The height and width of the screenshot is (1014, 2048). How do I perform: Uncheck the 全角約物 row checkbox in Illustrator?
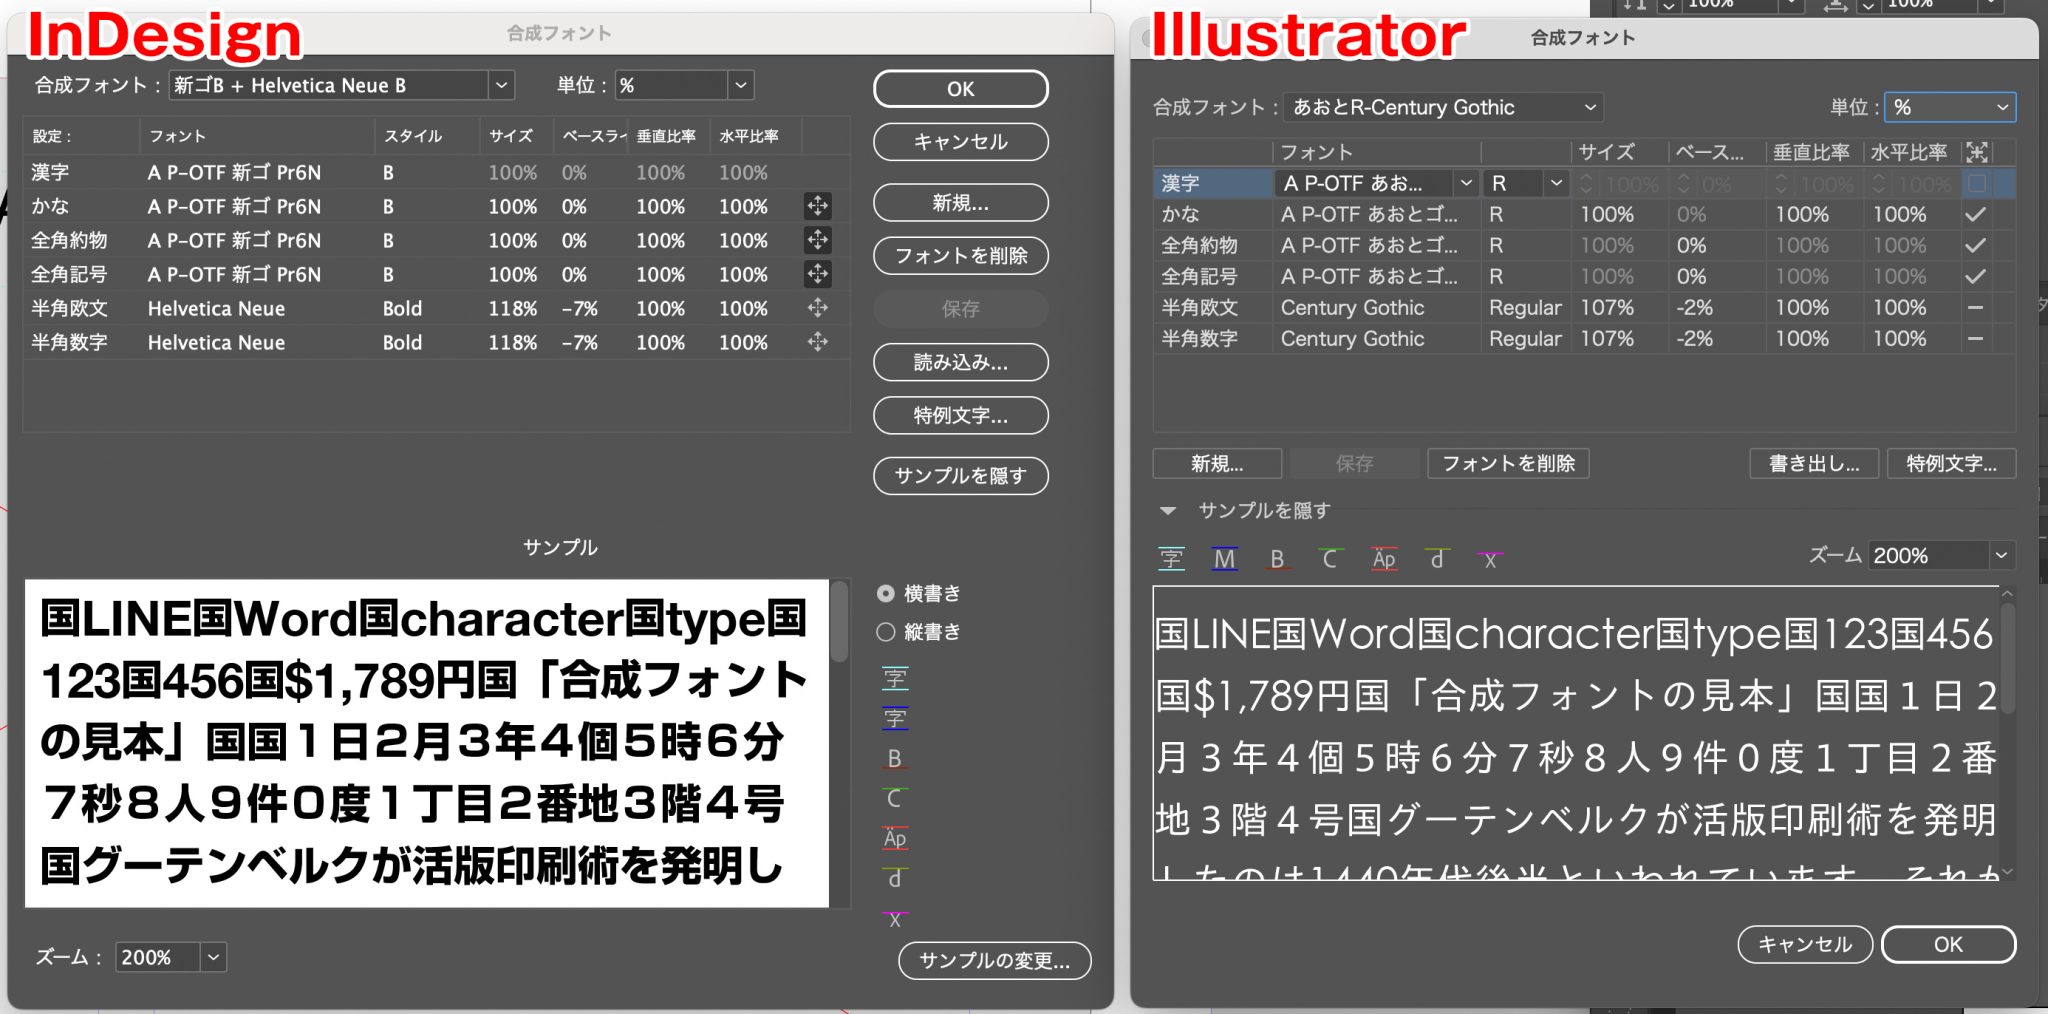[x=1974, y=245]
